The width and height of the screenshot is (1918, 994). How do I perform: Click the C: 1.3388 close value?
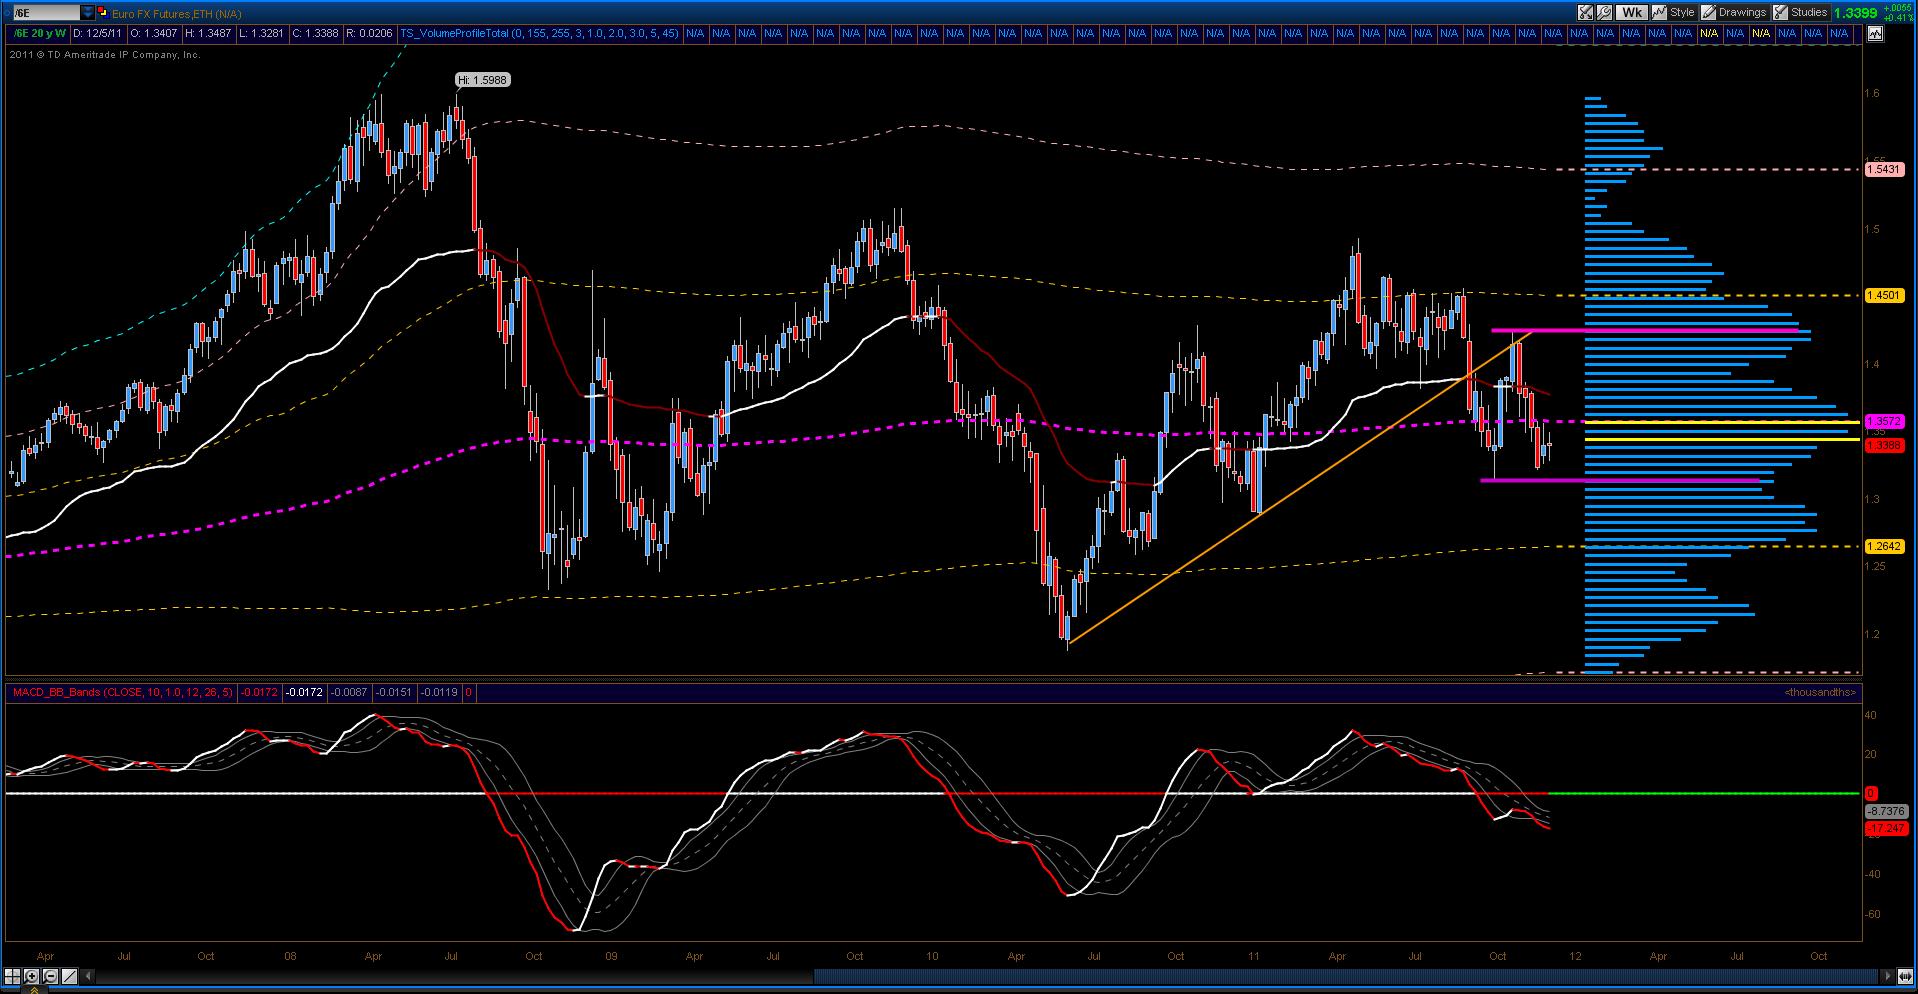[x=314, y=33]
